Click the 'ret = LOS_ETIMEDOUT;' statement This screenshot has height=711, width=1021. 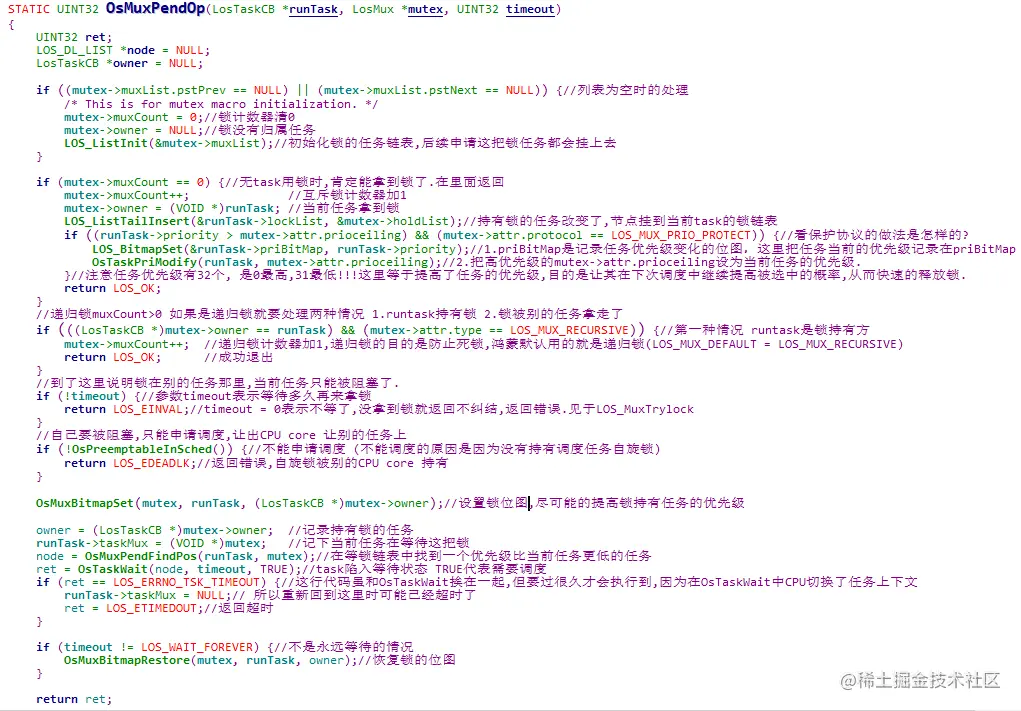point(133,608)
